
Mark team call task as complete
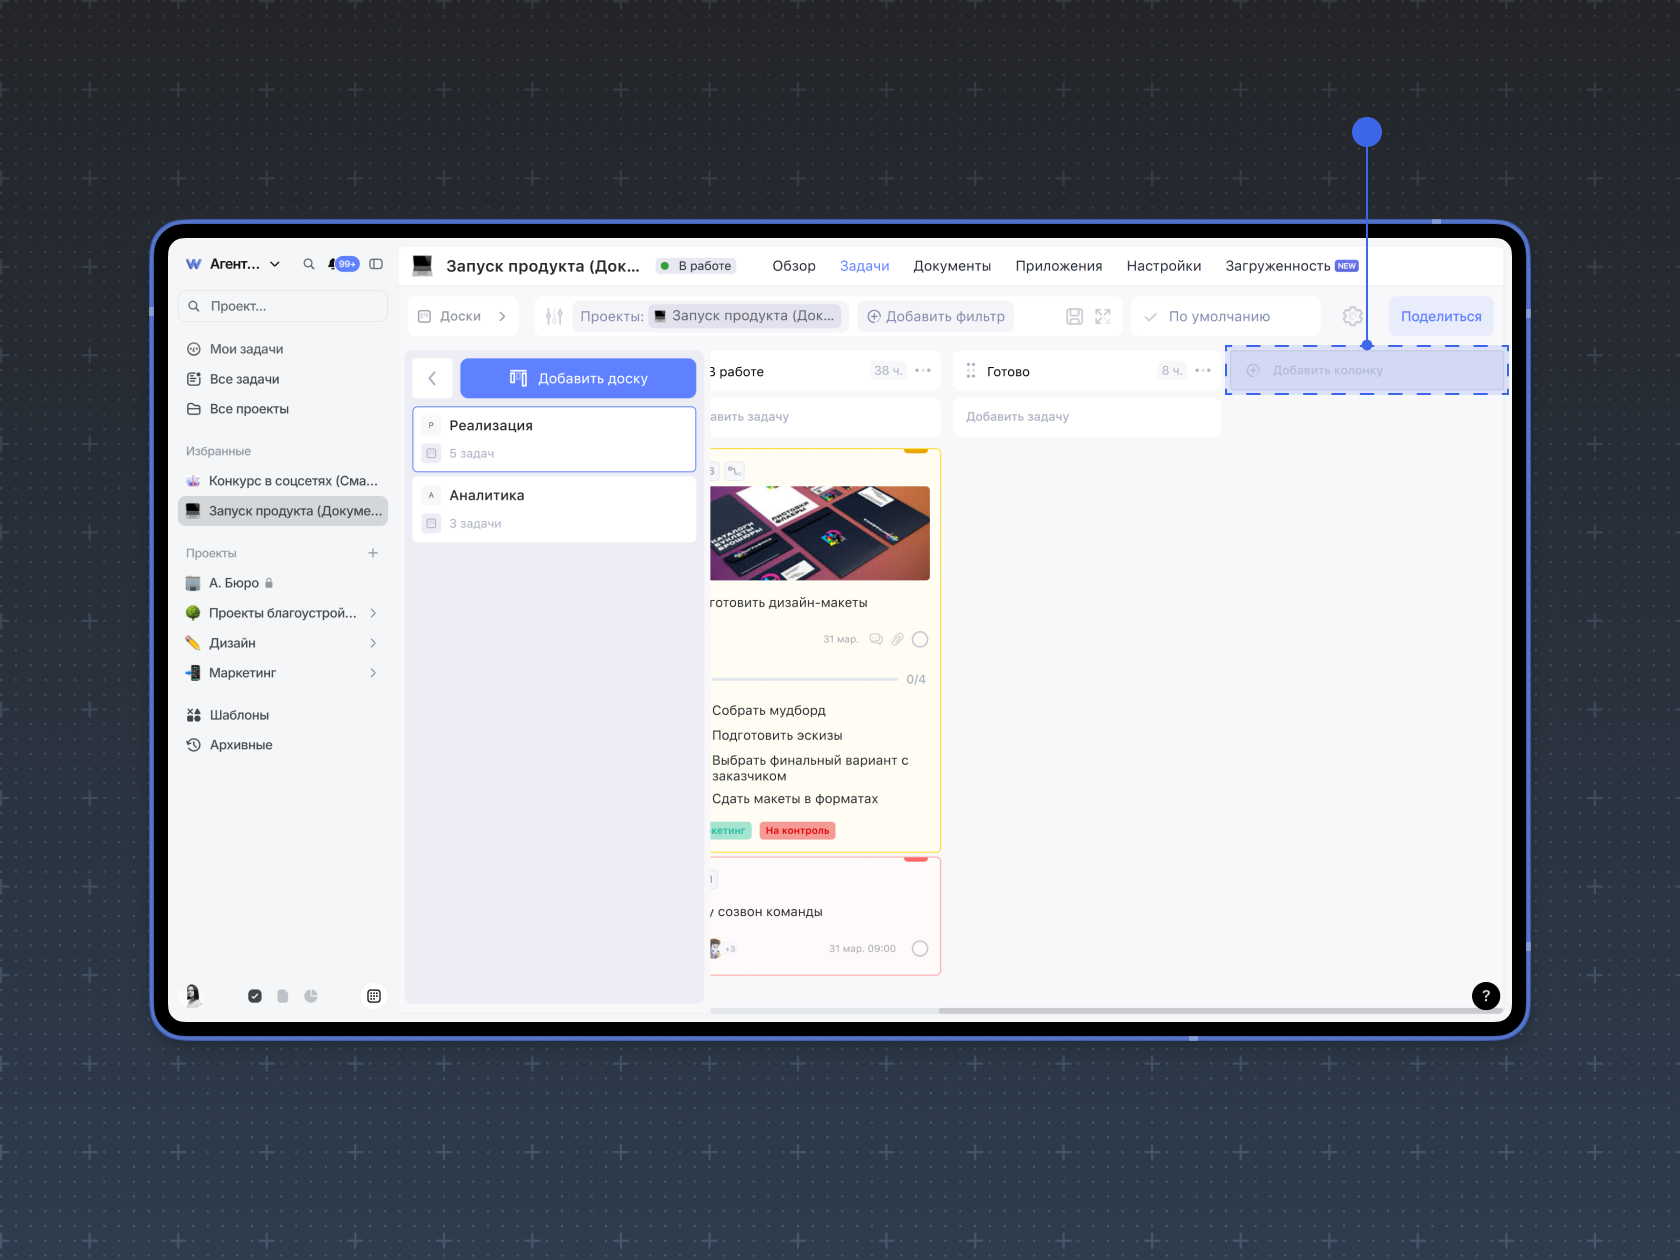tap(920, 948)
